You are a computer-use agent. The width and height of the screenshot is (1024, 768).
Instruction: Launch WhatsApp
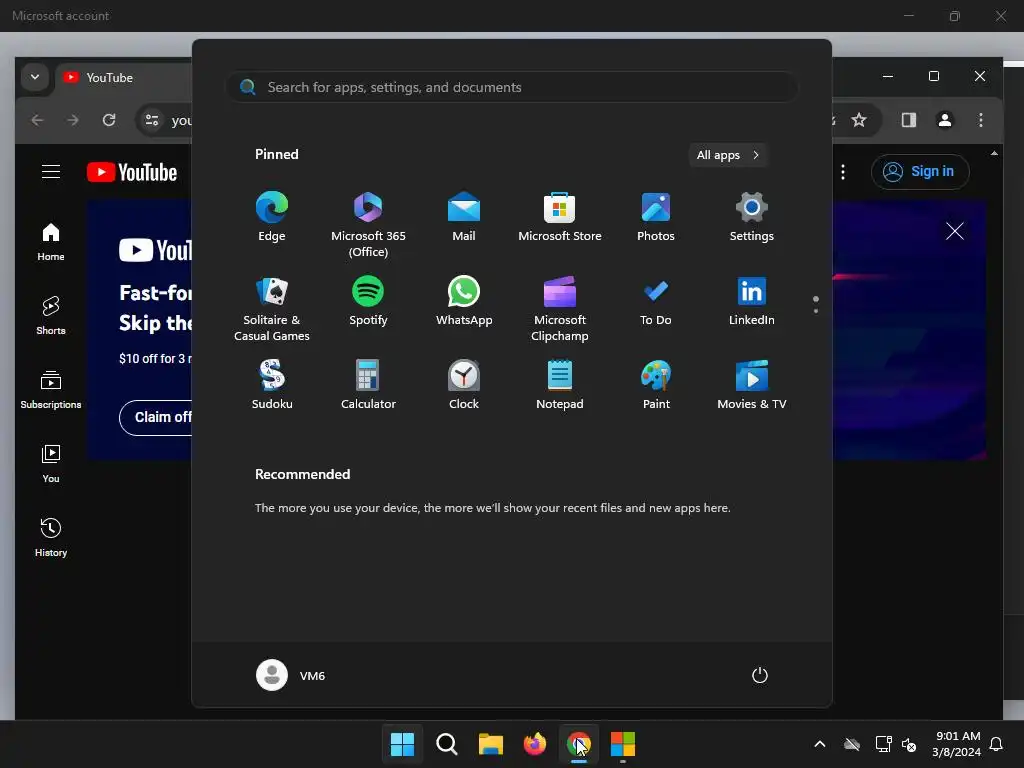pyautogui.click(x=464, y=300)
